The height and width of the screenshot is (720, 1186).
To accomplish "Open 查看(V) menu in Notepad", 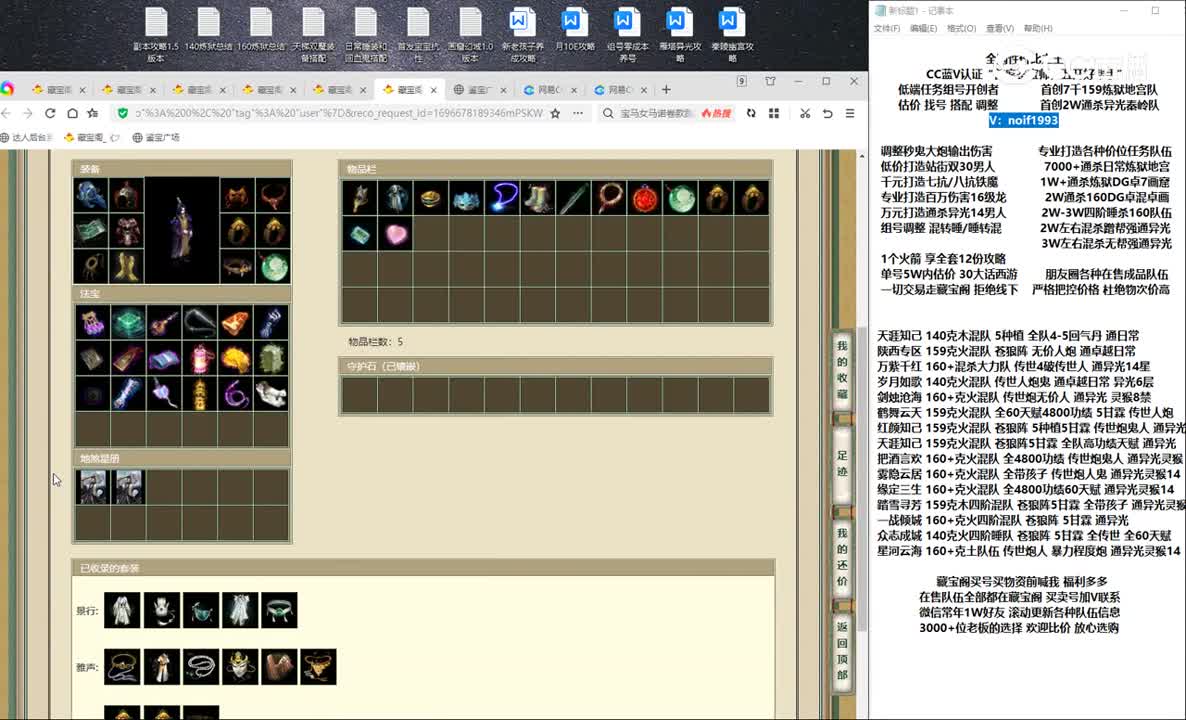I will click(999, 28).
